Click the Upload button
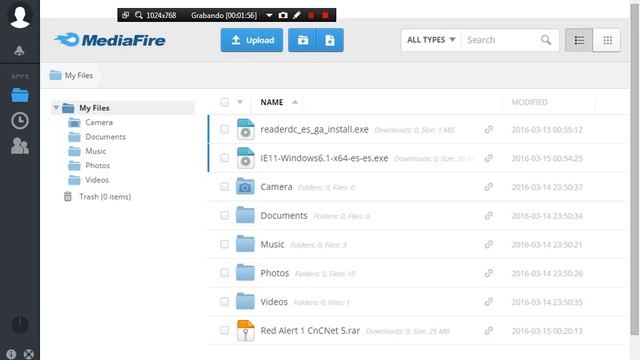Screen dimensions: 640x360 click(252, 40)
